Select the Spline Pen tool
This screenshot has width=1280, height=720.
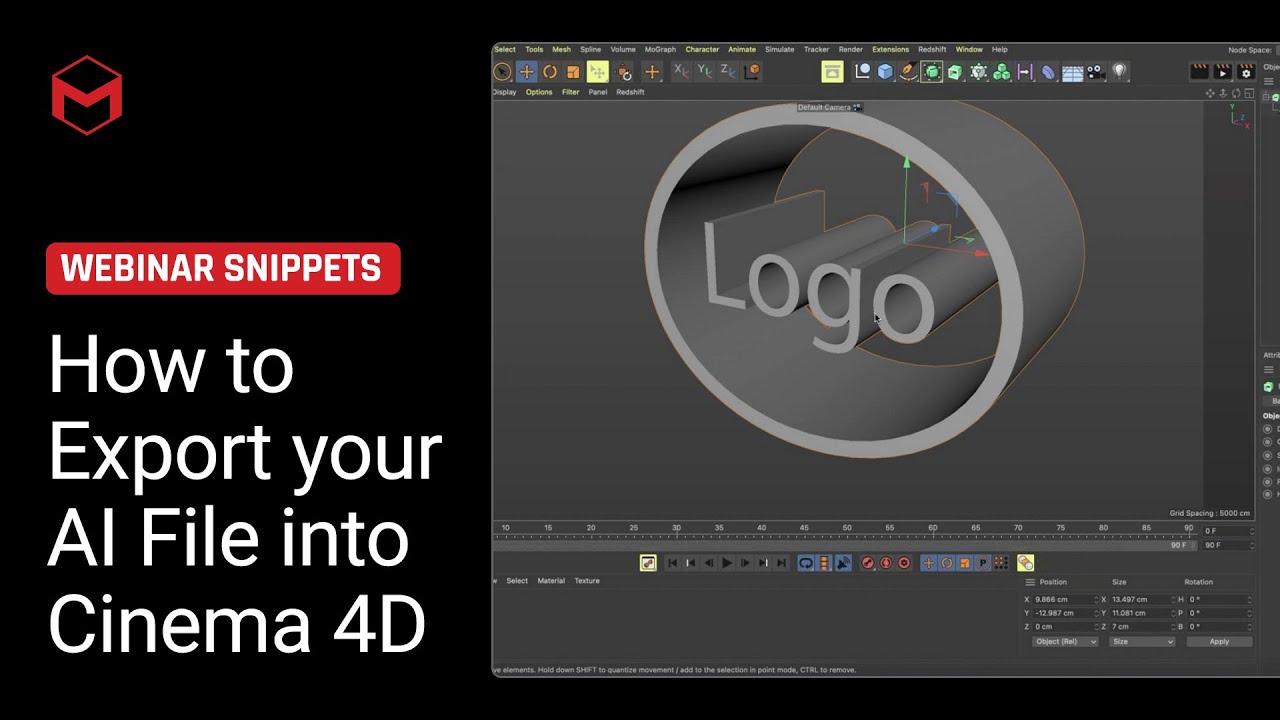tap(908, 71)
